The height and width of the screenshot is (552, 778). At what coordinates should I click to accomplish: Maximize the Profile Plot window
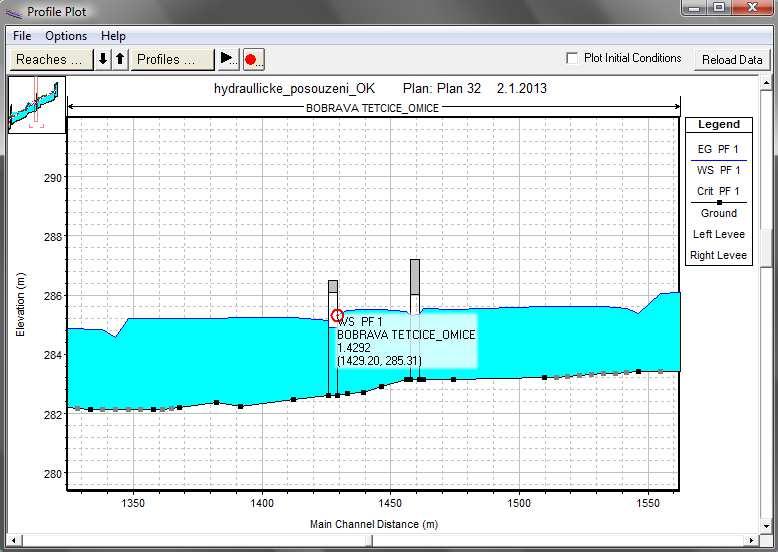click(x=719, y=8)
